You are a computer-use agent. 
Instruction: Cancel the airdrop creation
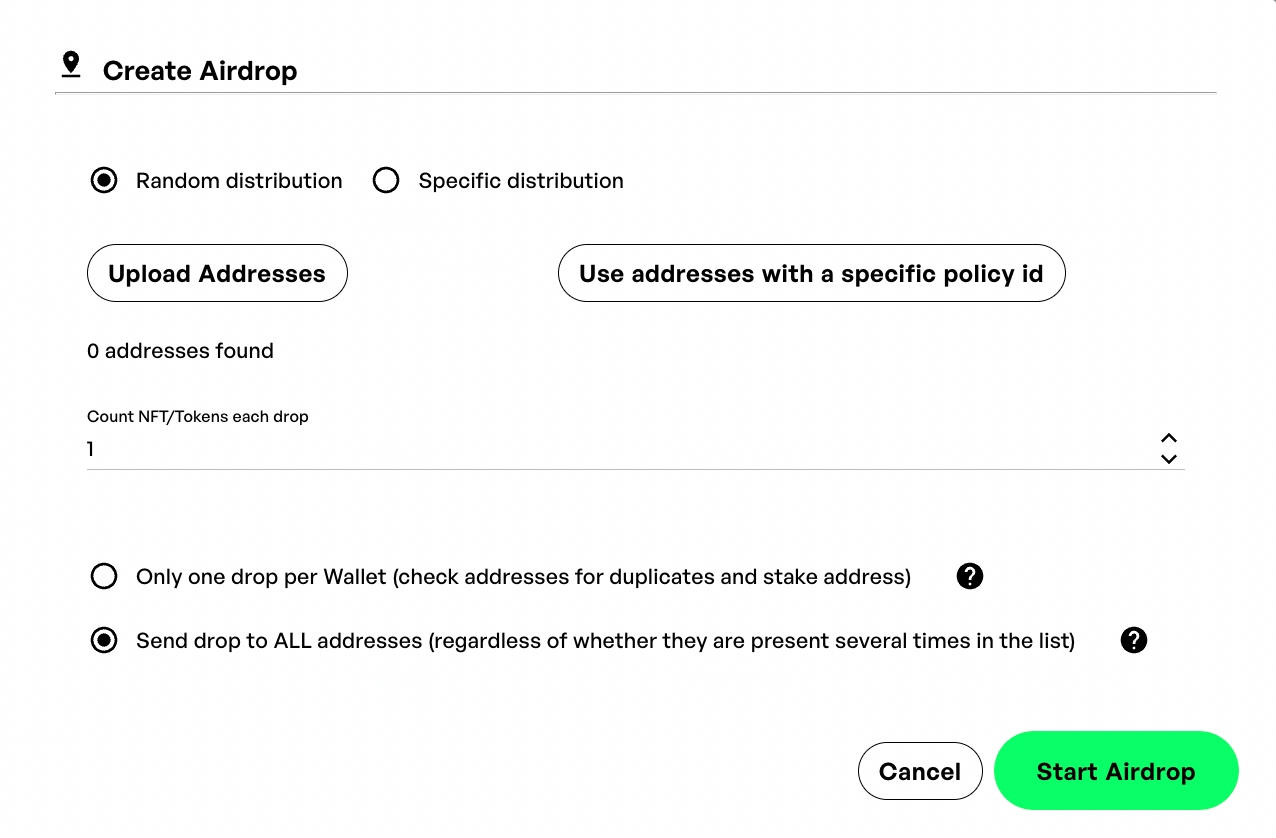coord(919,771)
